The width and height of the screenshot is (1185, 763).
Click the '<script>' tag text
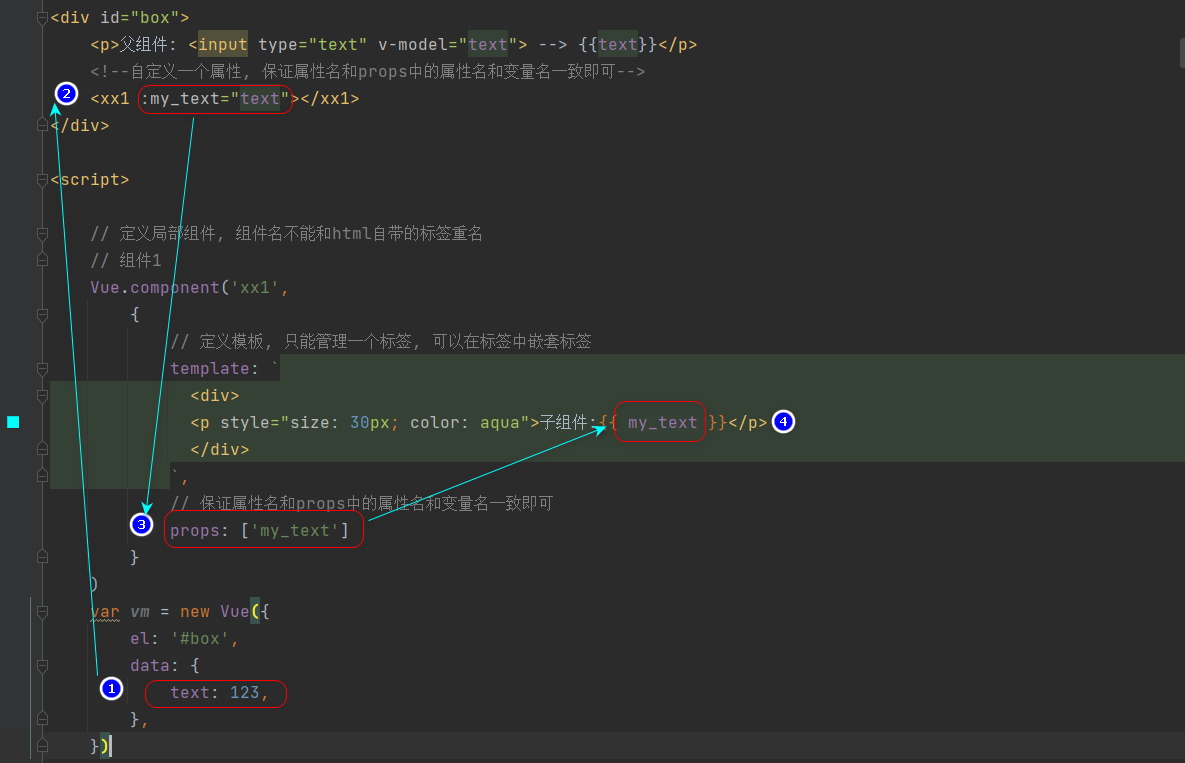click(x=90, y=180)
